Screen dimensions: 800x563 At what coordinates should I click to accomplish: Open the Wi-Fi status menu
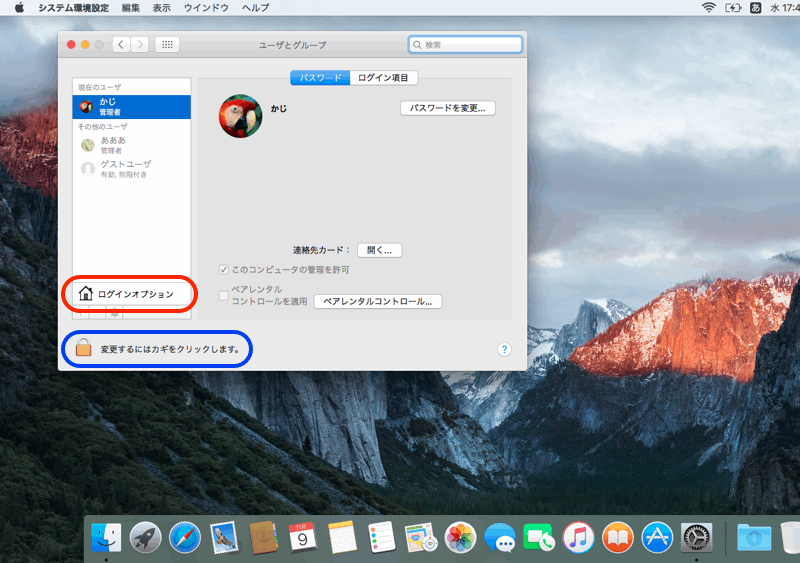708,7
